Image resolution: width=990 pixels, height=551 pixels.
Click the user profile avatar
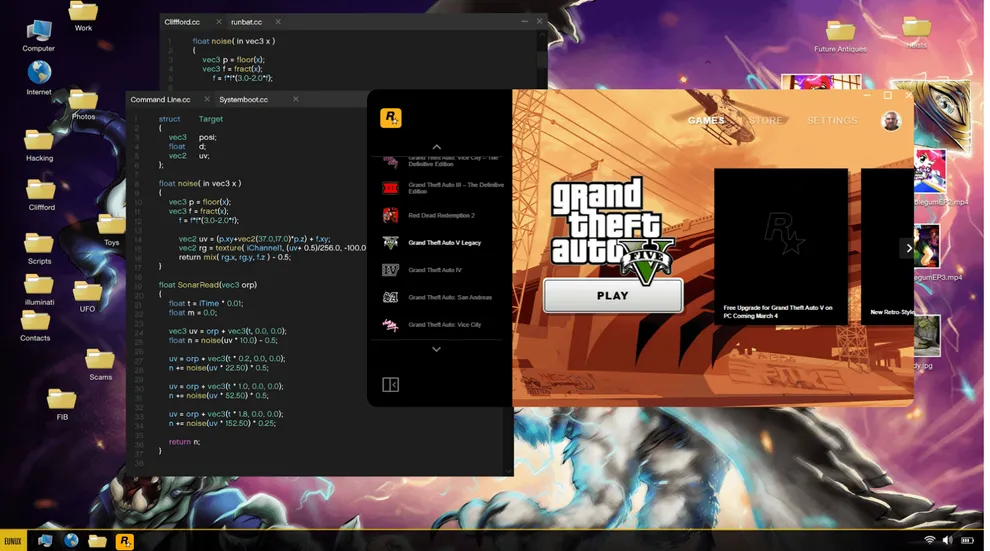point(891,120)
